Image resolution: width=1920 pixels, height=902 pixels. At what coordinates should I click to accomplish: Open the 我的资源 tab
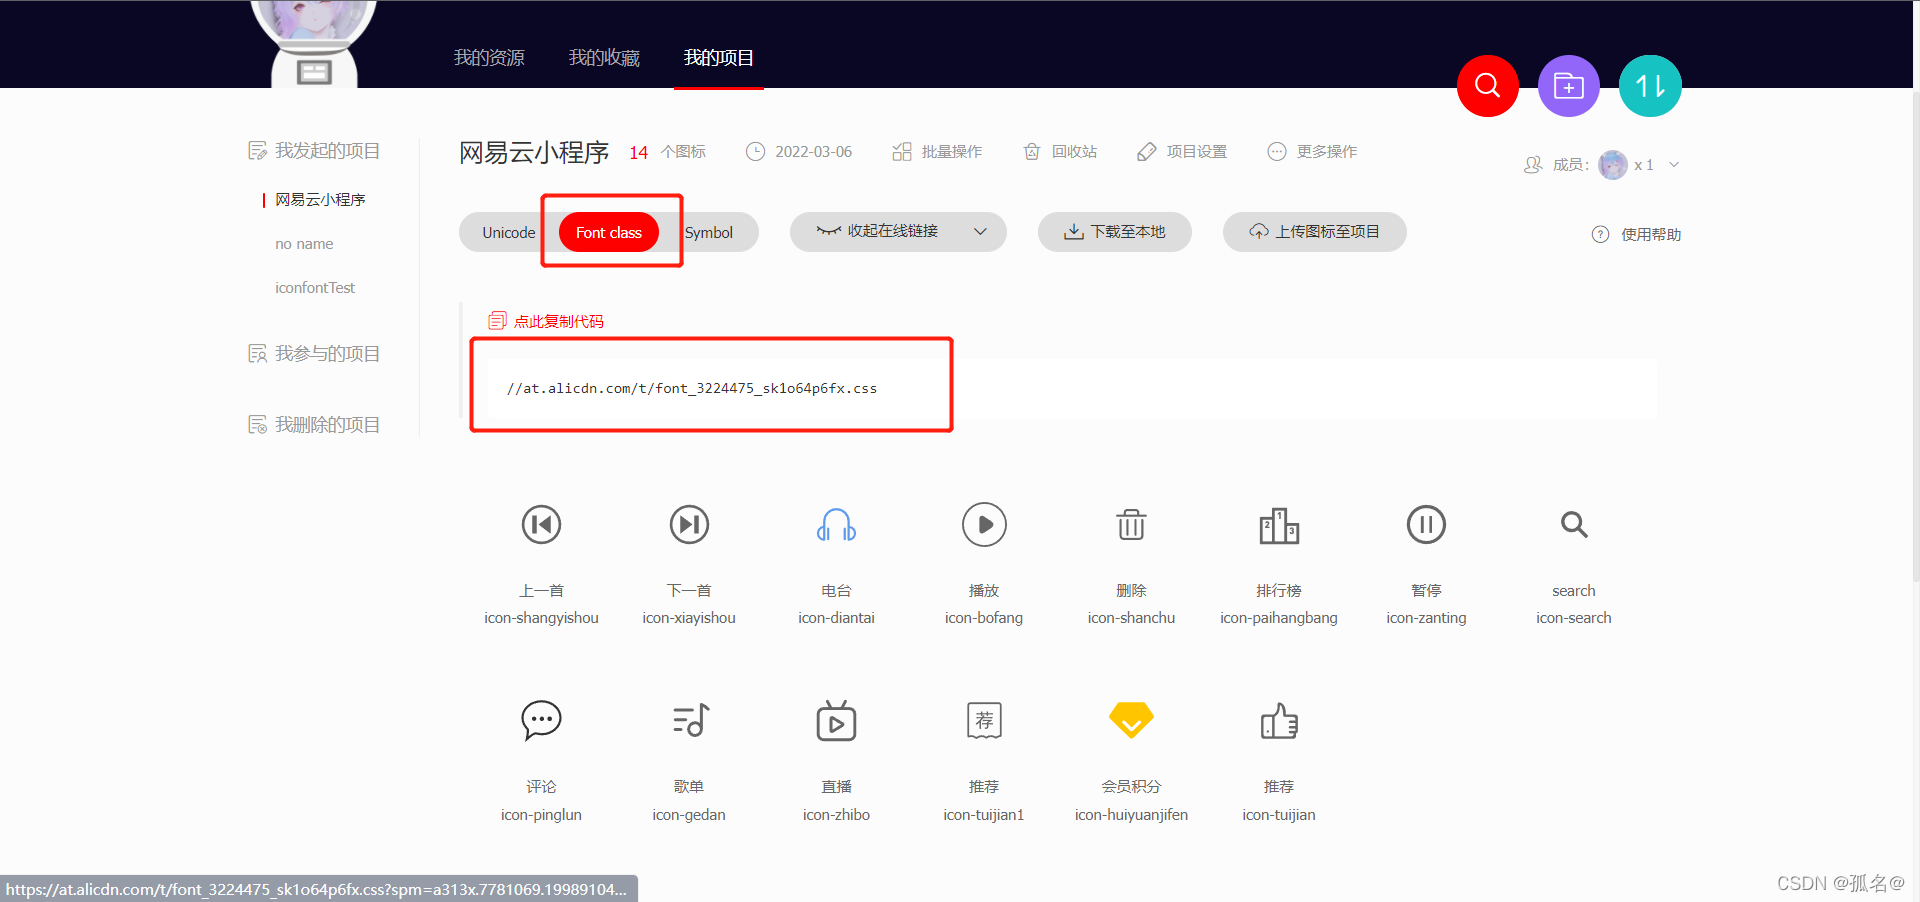point(489,58)
